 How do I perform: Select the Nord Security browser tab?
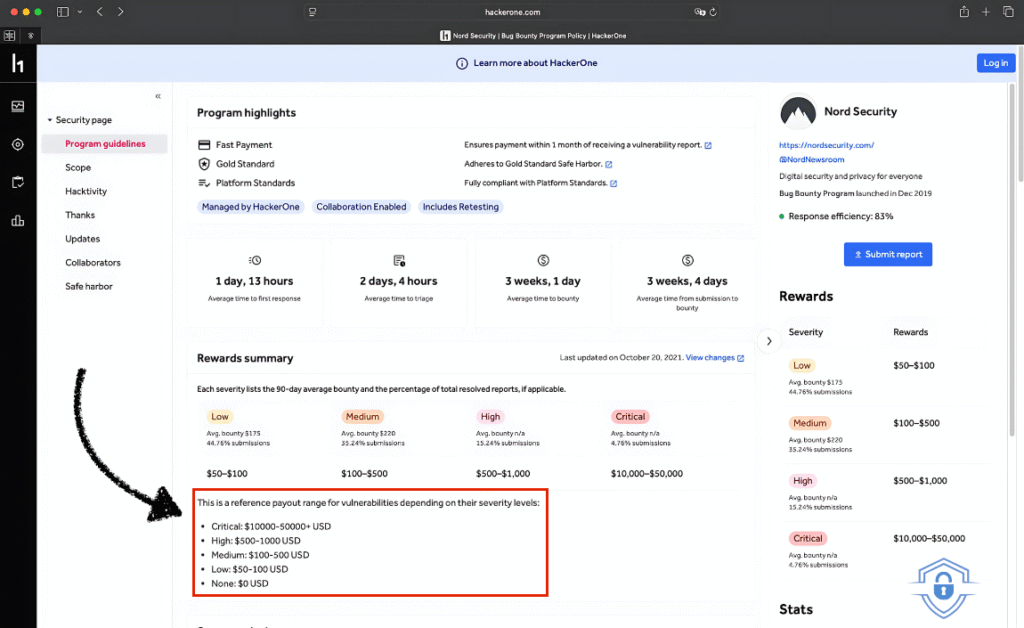click(533, 36)
